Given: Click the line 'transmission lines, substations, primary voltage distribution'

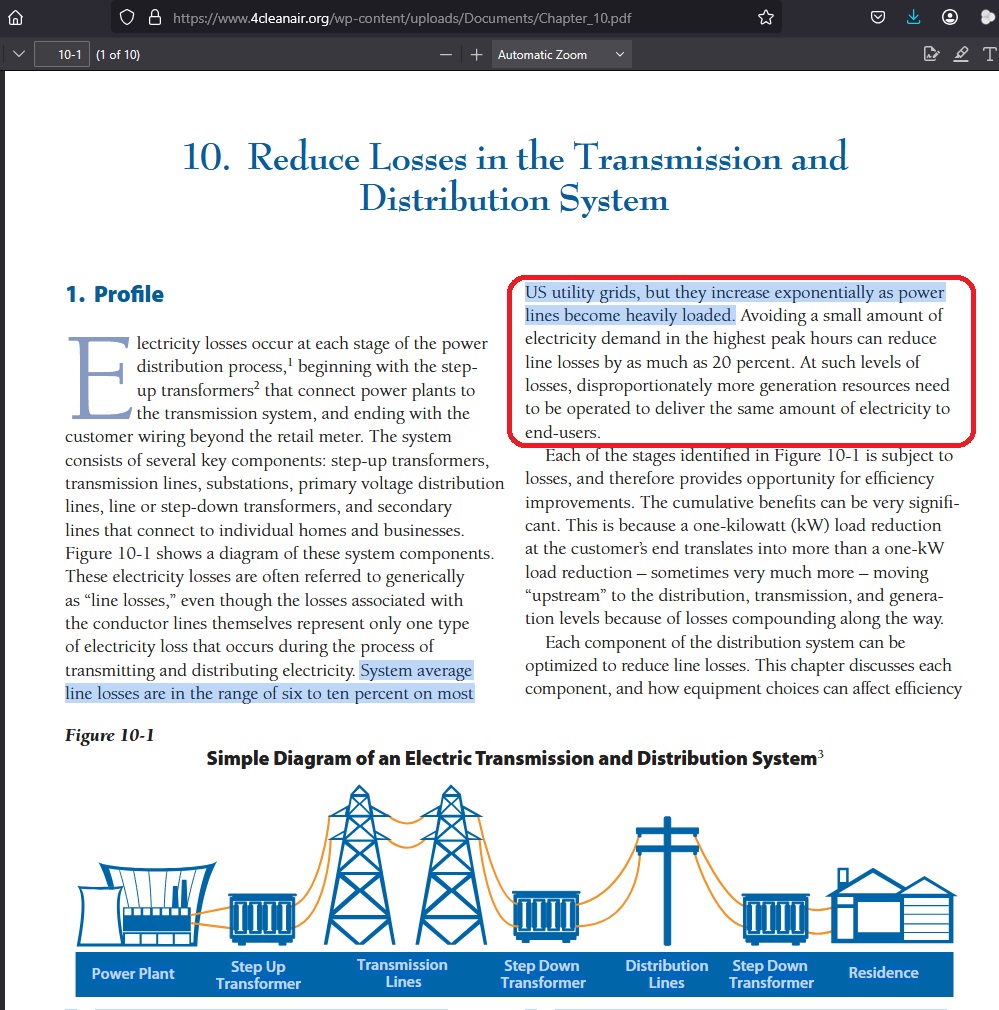Looking at the screenshot, I should click(285, 483).
